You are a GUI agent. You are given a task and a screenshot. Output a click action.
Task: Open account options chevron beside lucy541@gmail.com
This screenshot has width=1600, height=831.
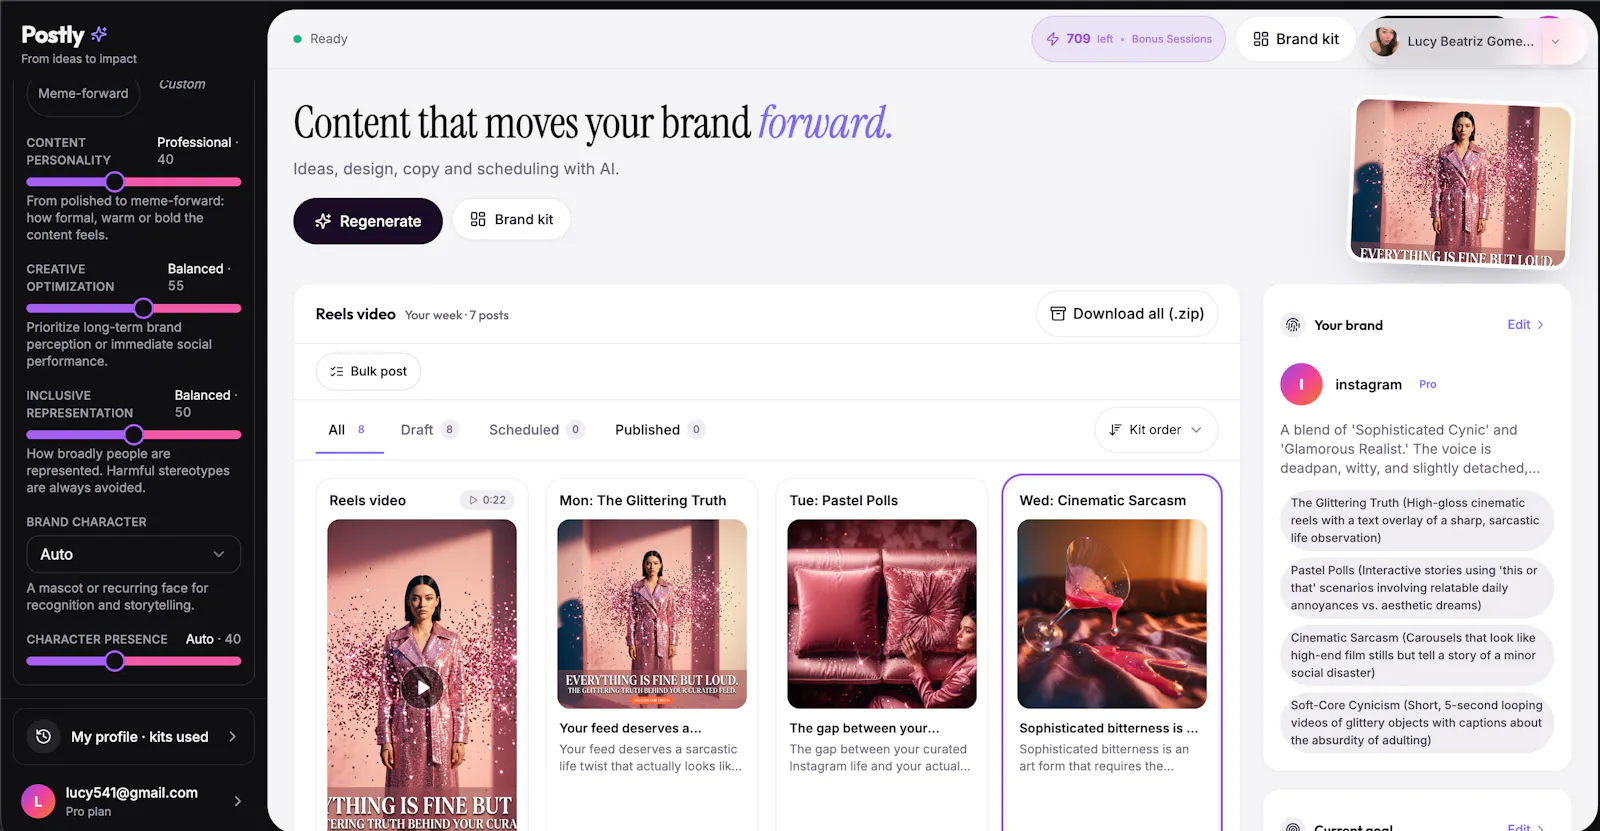pos(237,801)
